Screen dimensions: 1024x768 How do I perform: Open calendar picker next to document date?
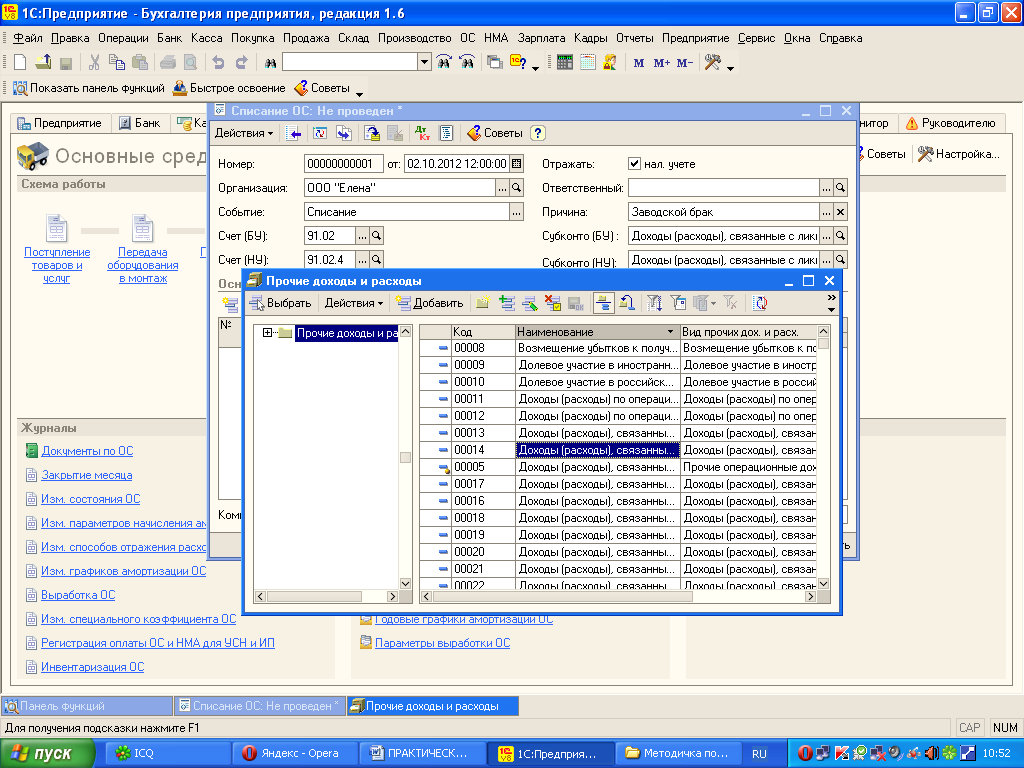517,164
